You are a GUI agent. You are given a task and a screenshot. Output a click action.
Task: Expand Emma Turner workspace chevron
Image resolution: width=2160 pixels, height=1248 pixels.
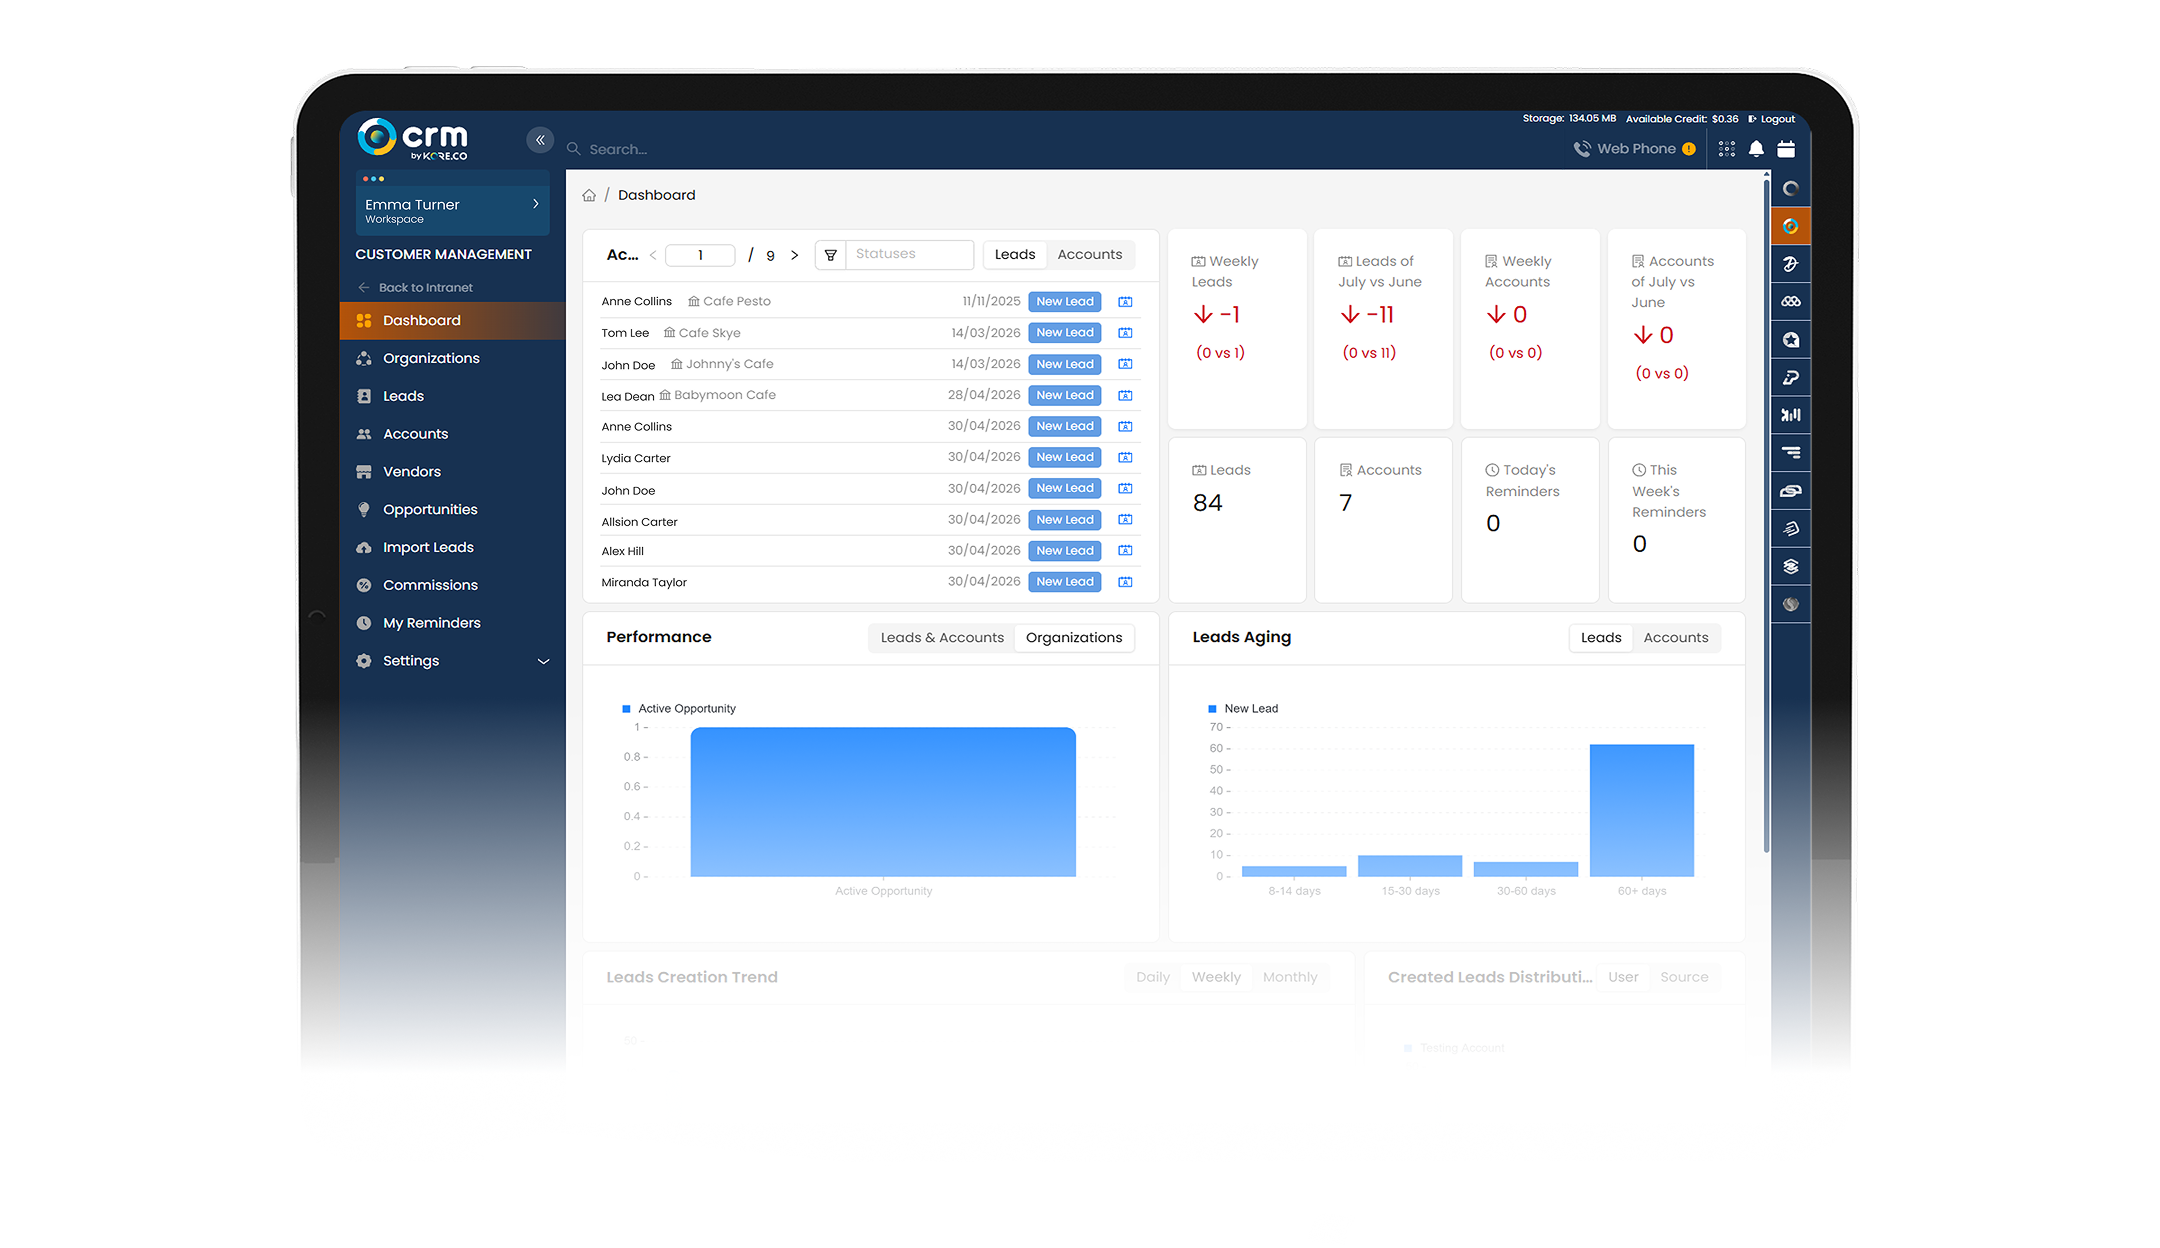pyautogui.click(x=536, y=204)
